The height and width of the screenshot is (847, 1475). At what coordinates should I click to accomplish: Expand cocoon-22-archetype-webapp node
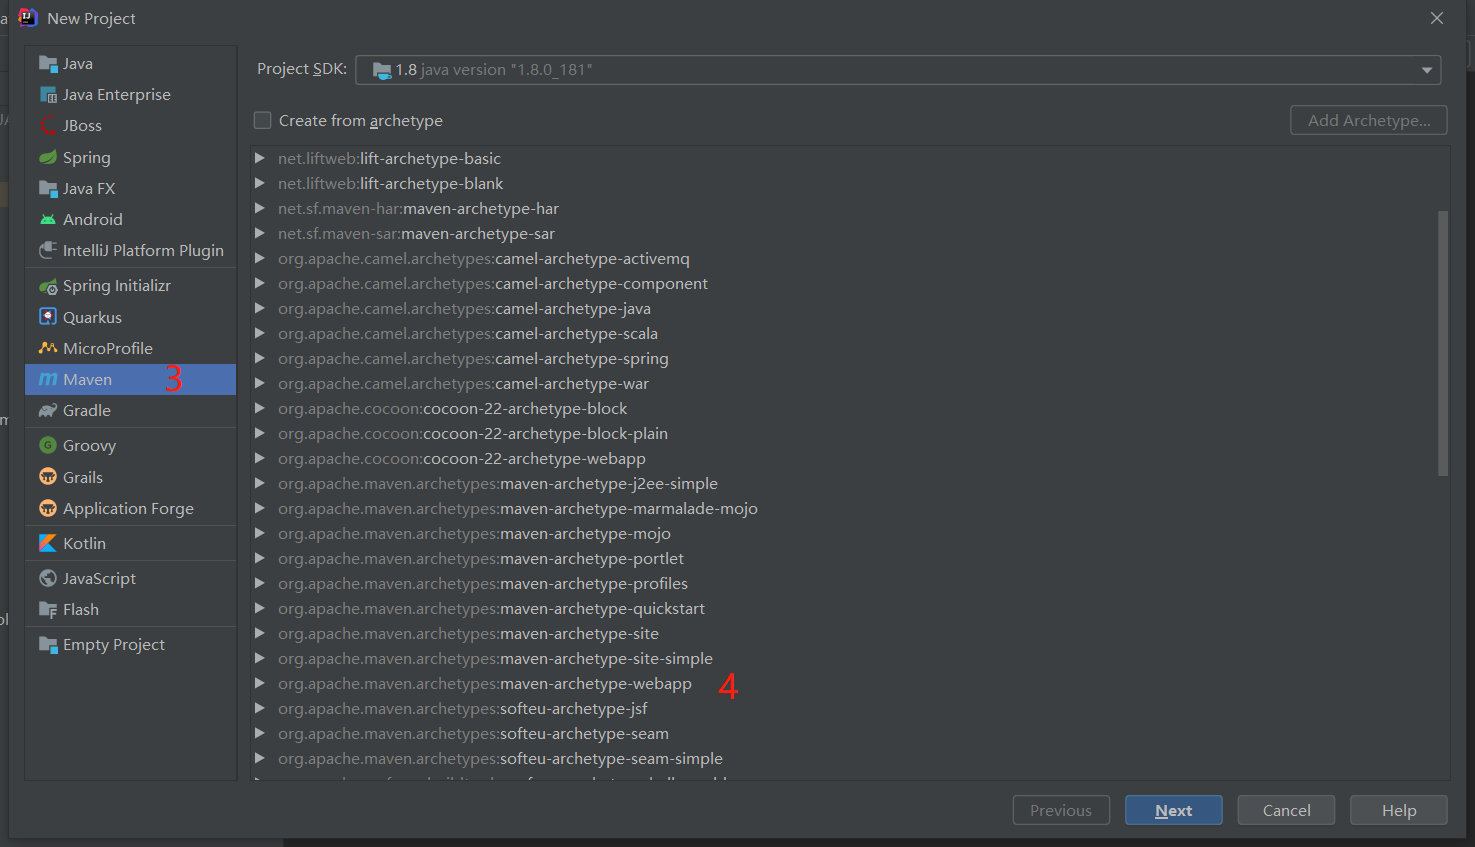pos(260,458)
